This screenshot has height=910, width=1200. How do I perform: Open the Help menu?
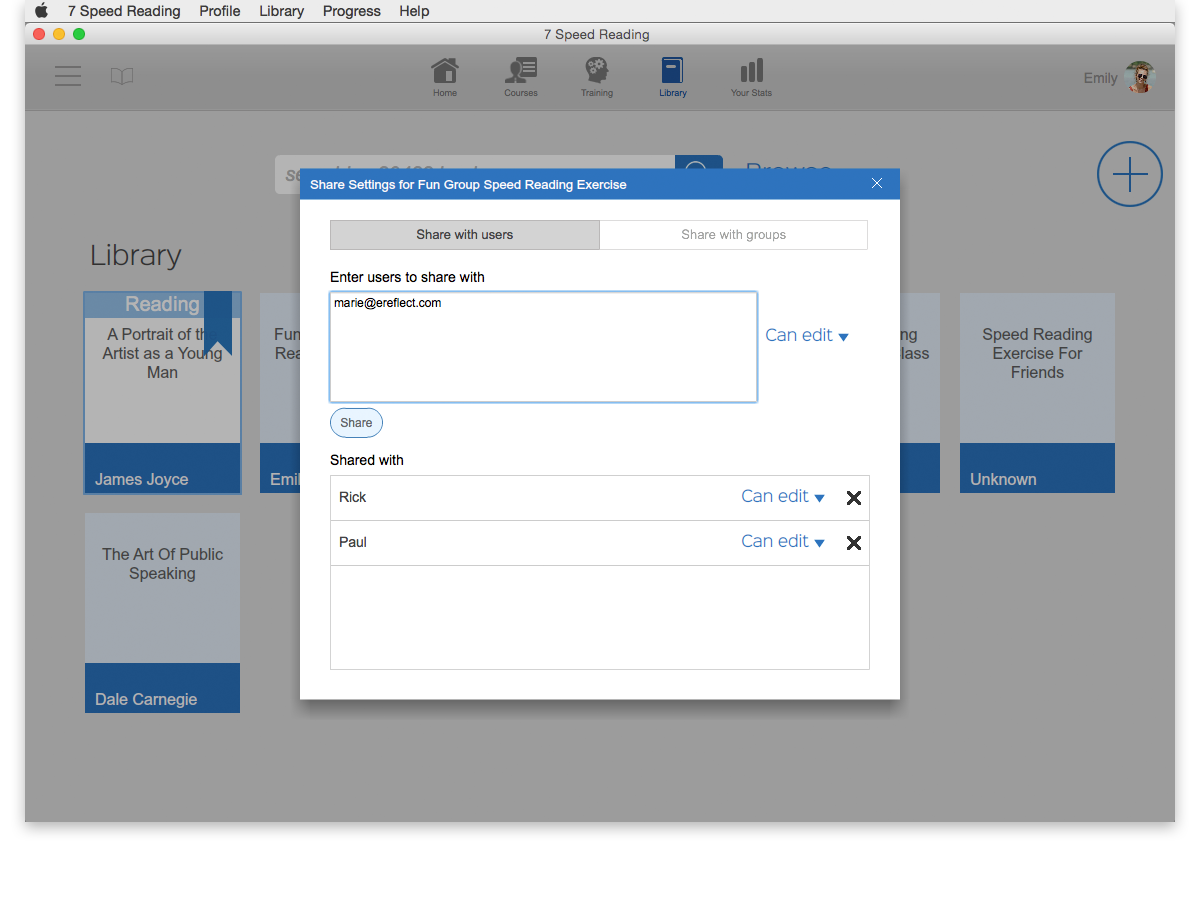point(414,11)
